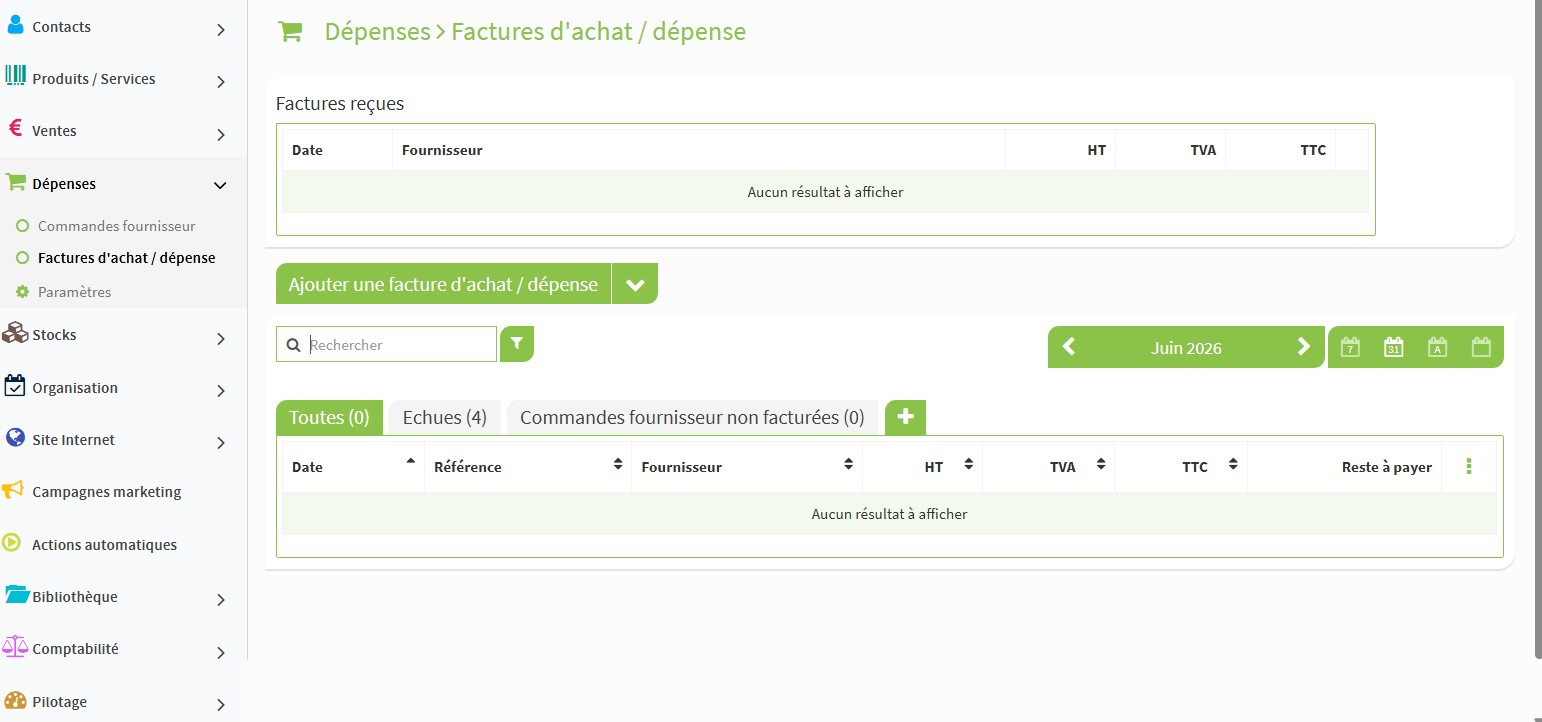The height and width of the screenshot is (722, 1542).
Task: Click the Ventes euro icon
Action: click(15, 128)
